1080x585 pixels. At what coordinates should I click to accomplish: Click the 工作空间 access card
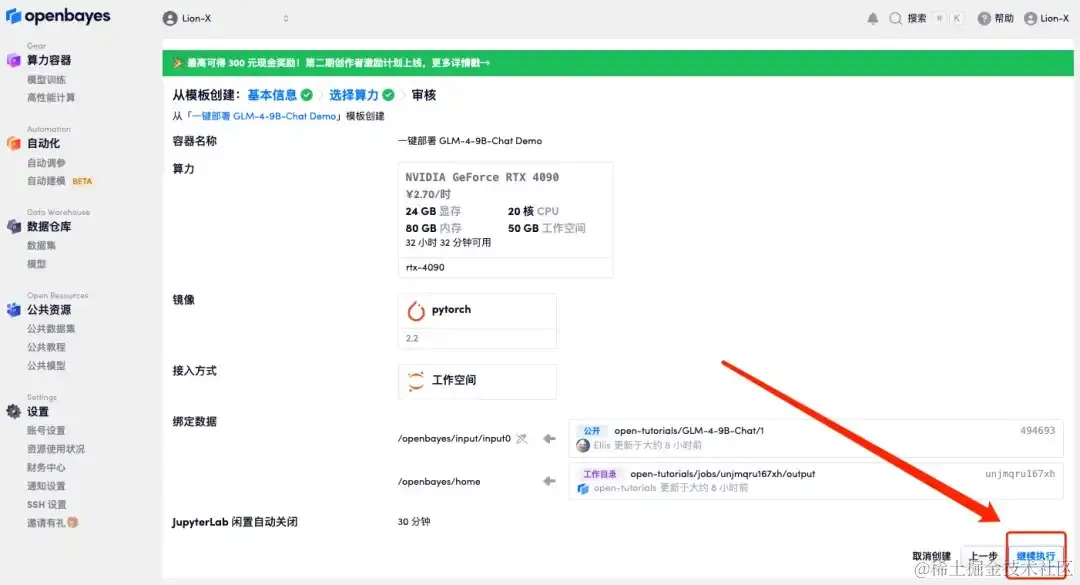(x=477, y=382)
